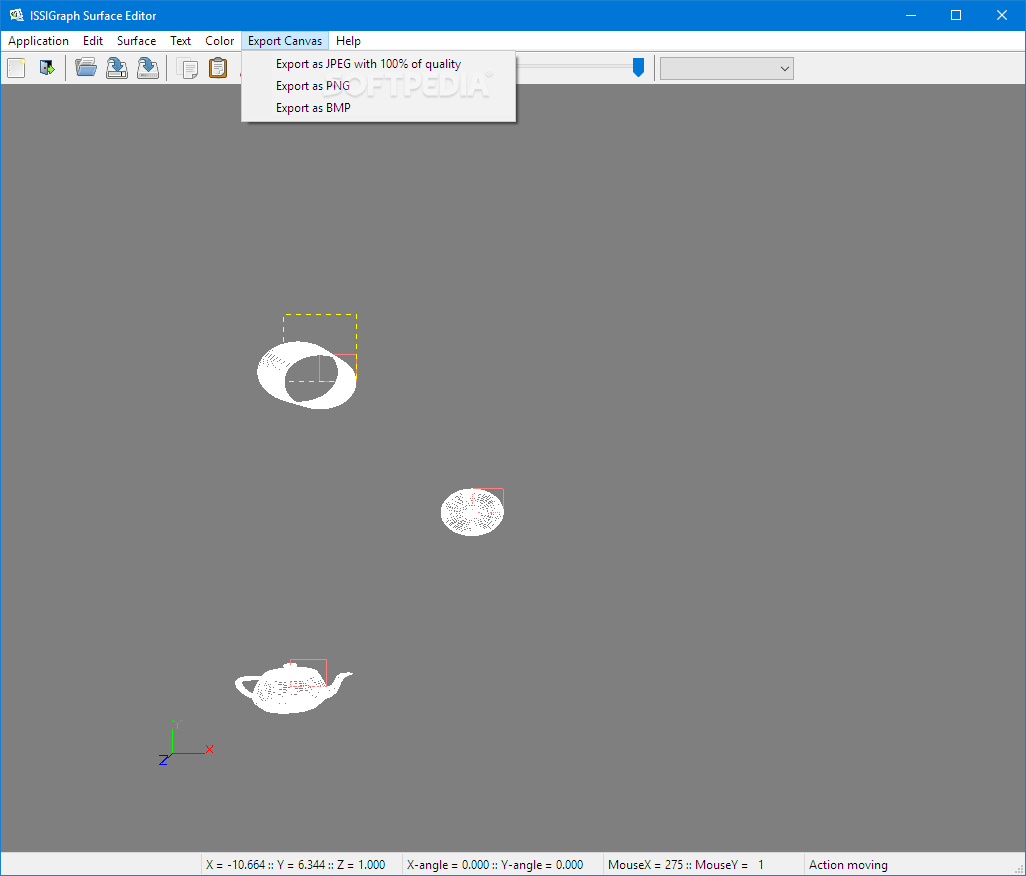Open the Help menu
The image size is (1026, 876).
348,41
